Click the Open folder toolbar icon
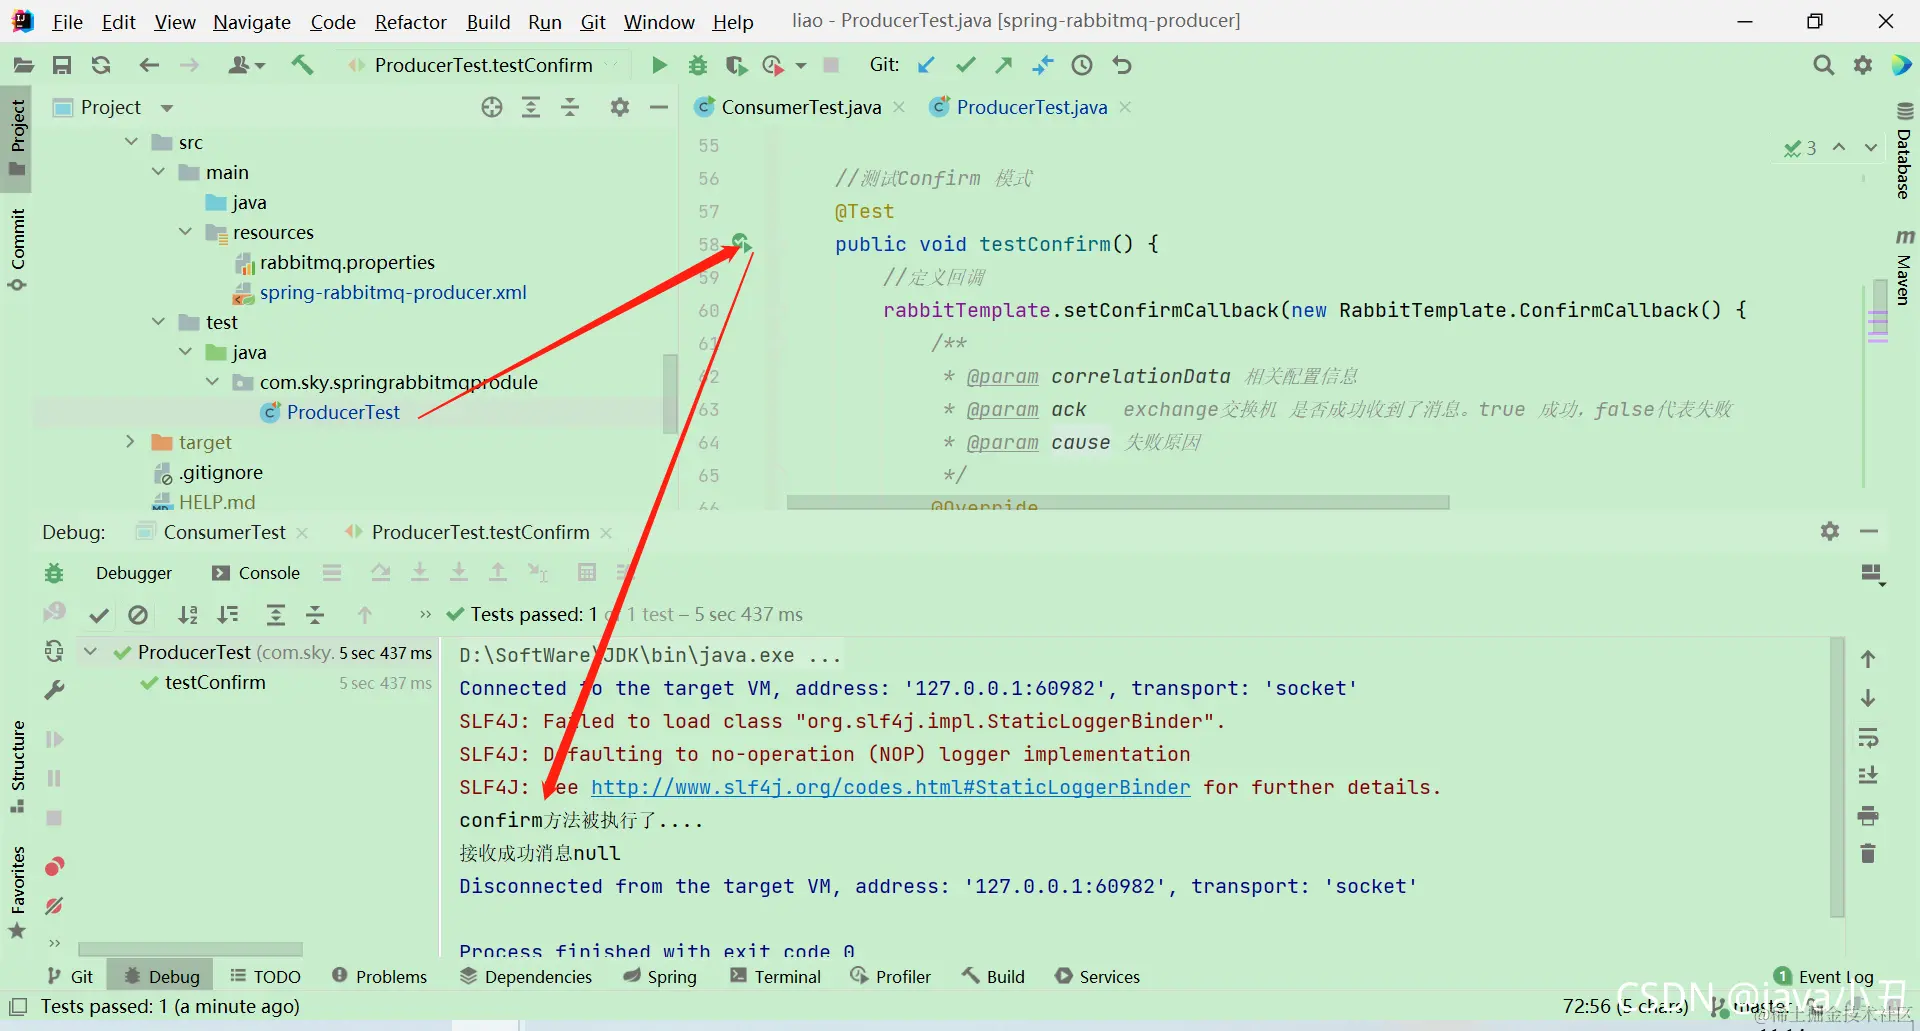 [23, 65]
